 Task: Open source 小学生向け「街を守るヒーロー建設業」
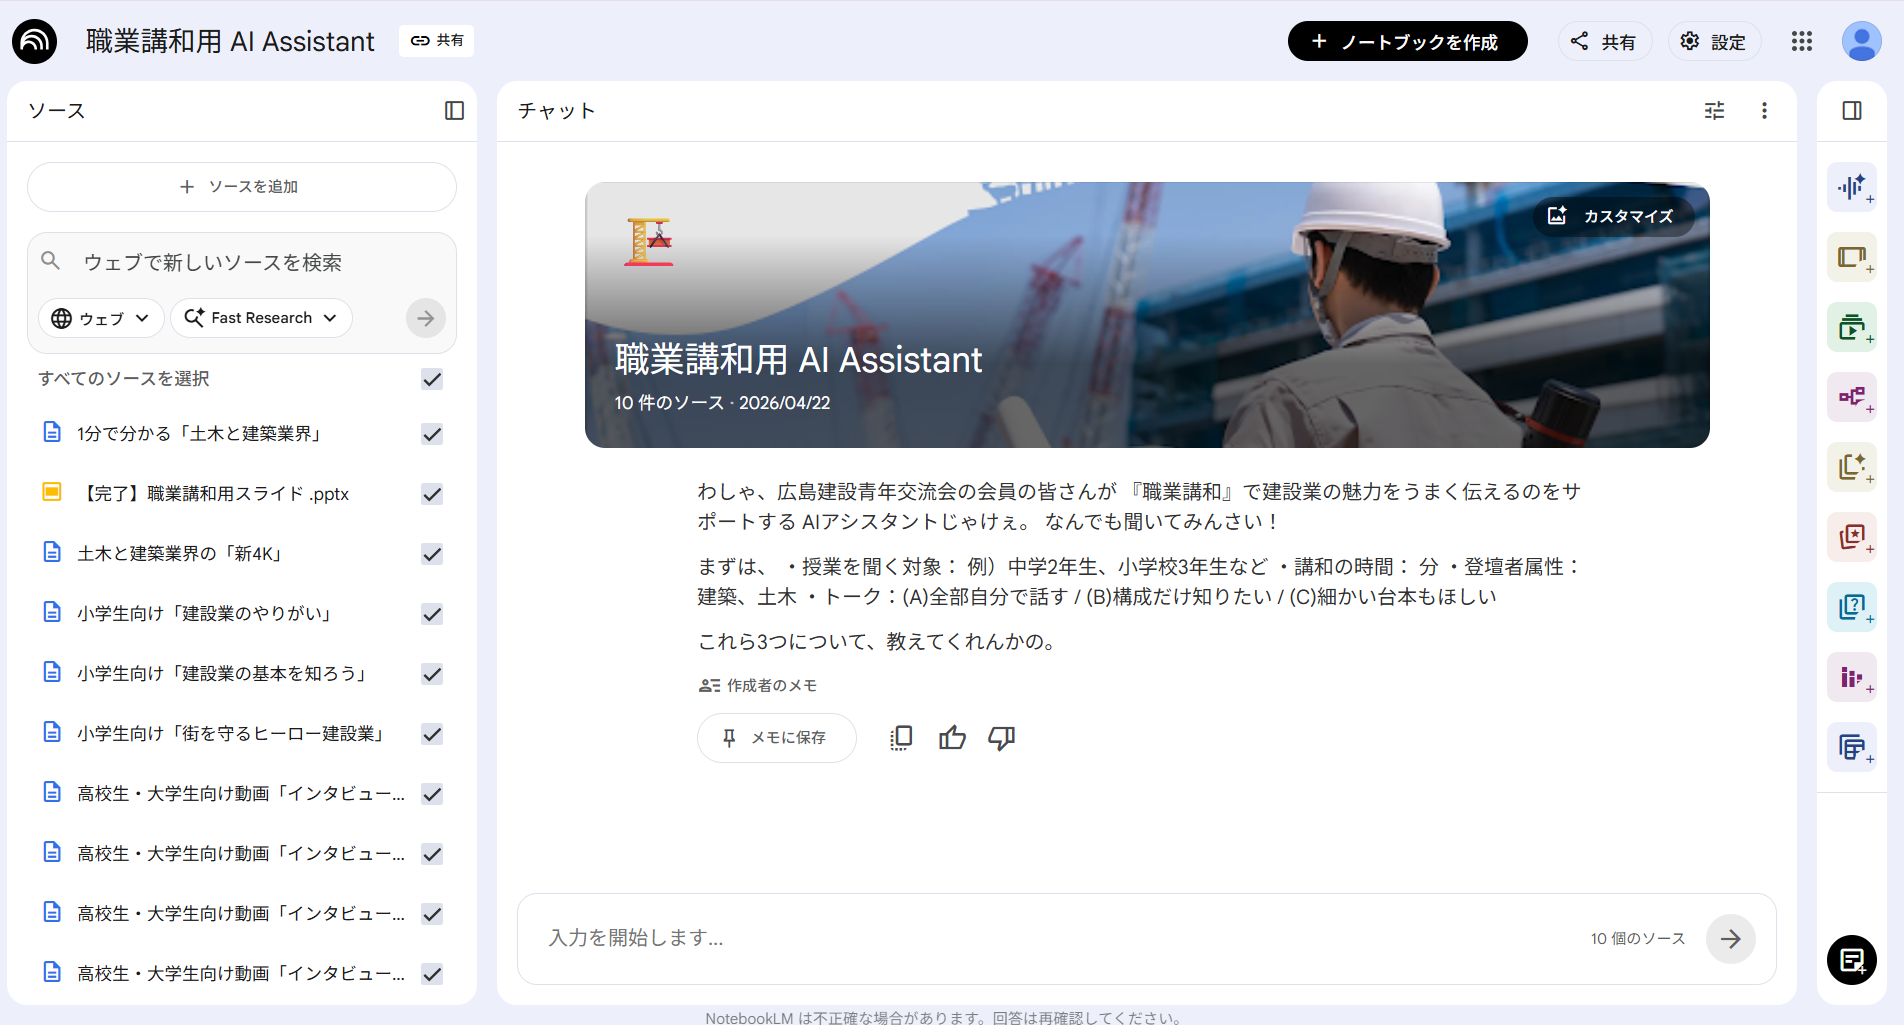[x=231, y=734]
